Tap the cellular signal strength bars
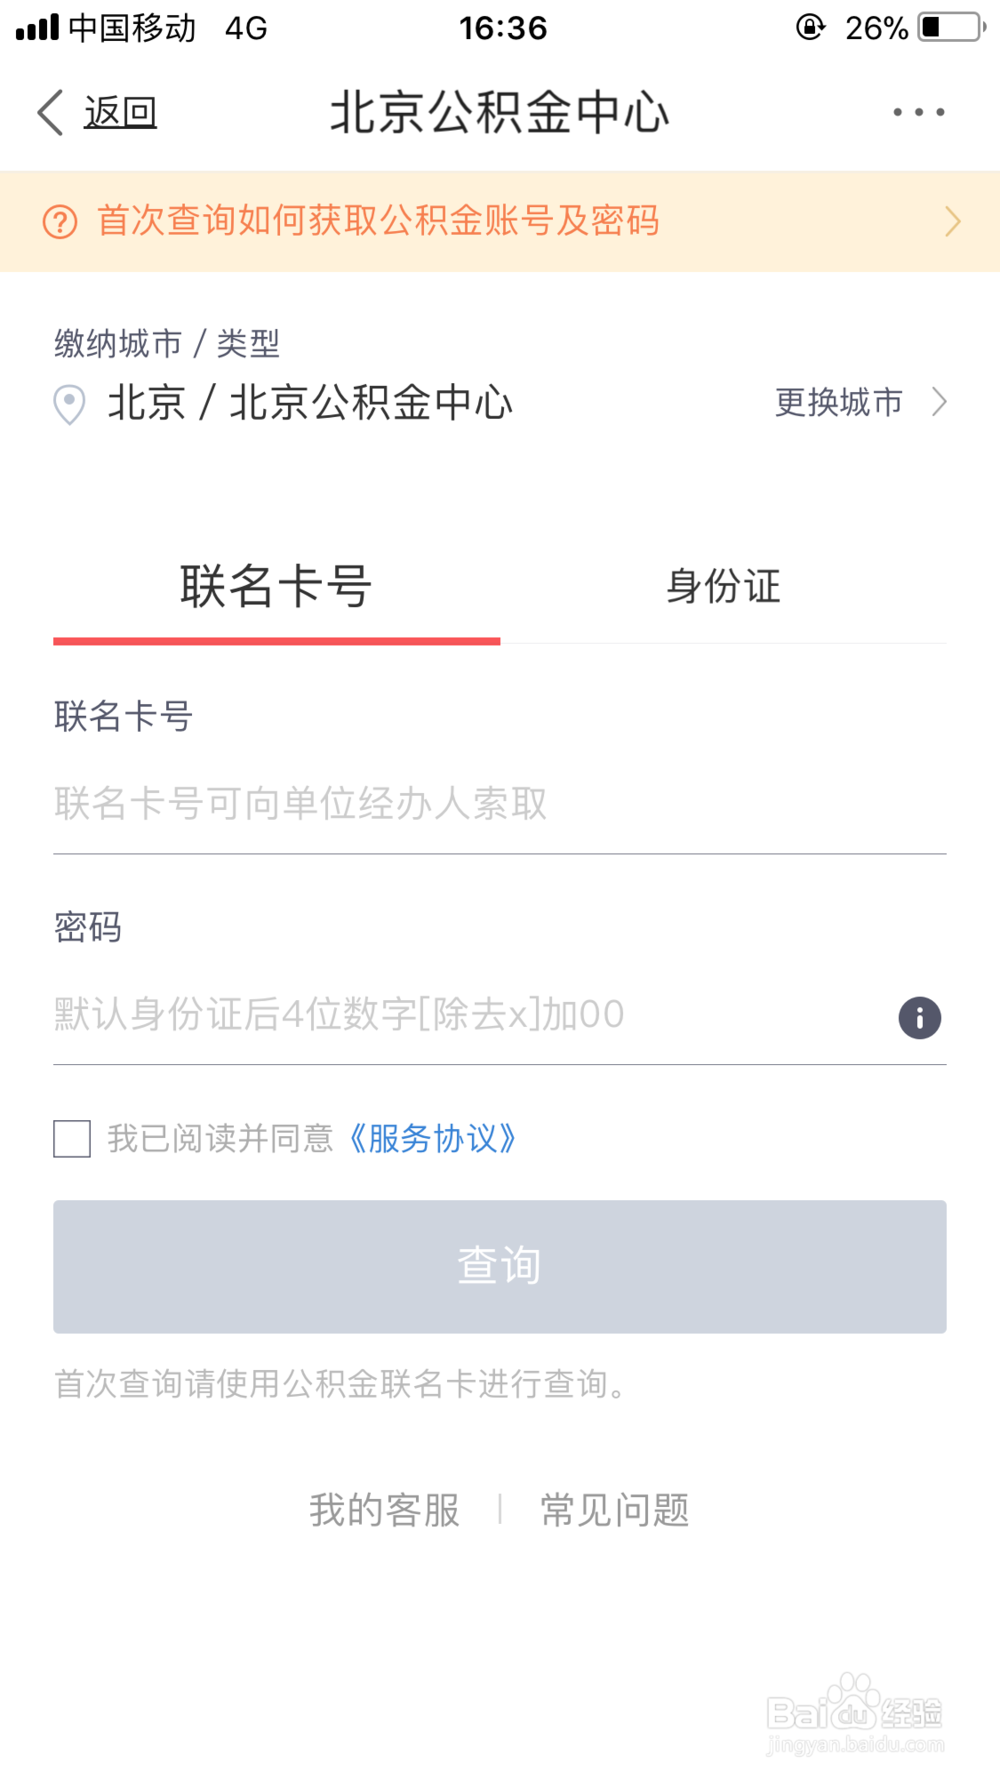Screen dimensions: 1000x1779 (38, 27)
